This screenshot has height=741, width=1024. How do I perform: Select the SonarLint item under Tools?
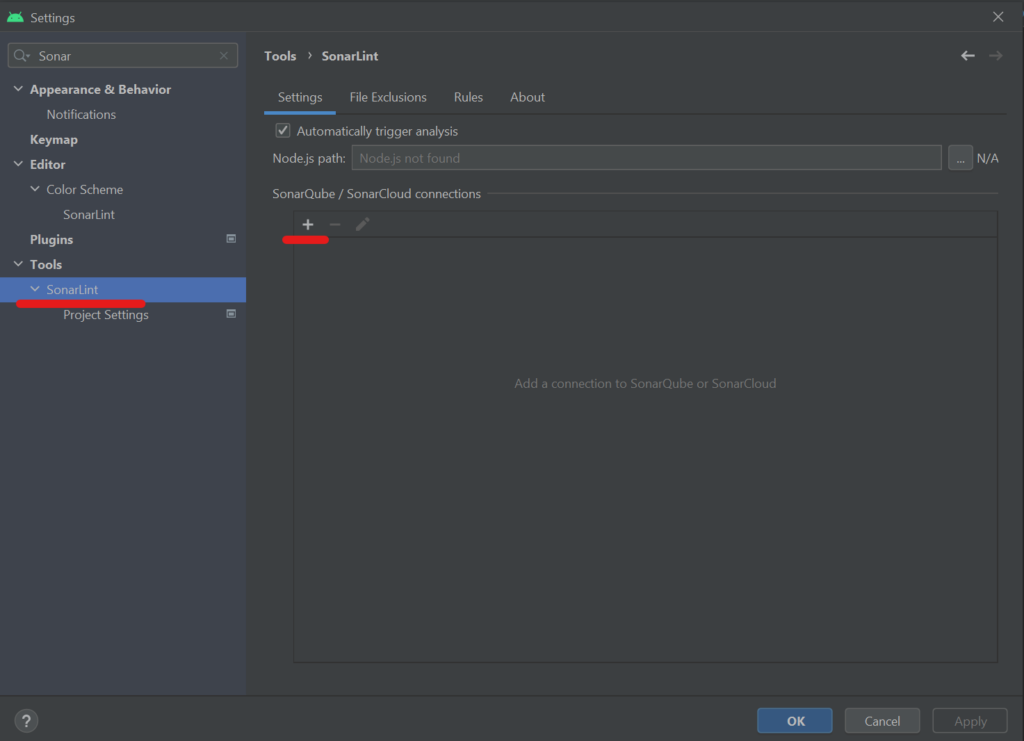point(123,289)
